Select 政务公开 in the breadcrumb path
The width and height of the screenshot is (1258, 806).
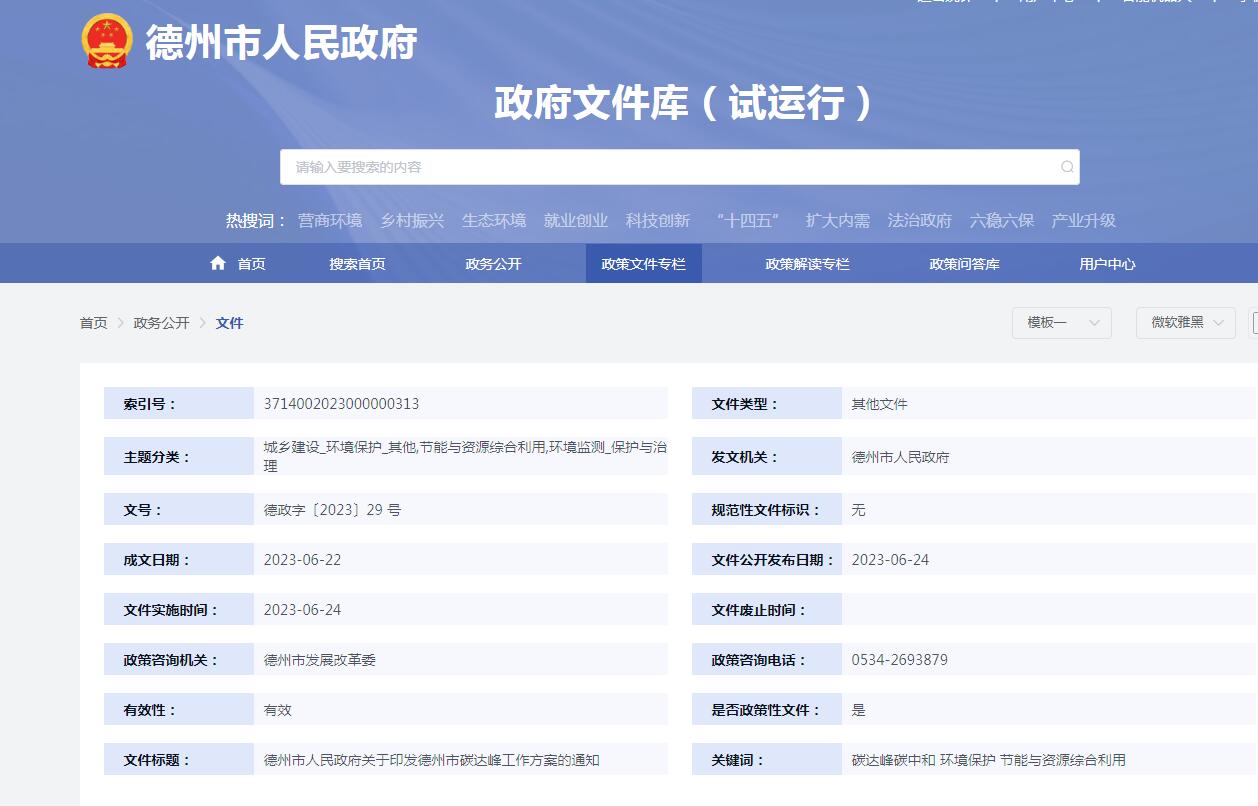[x=160, y=323]
